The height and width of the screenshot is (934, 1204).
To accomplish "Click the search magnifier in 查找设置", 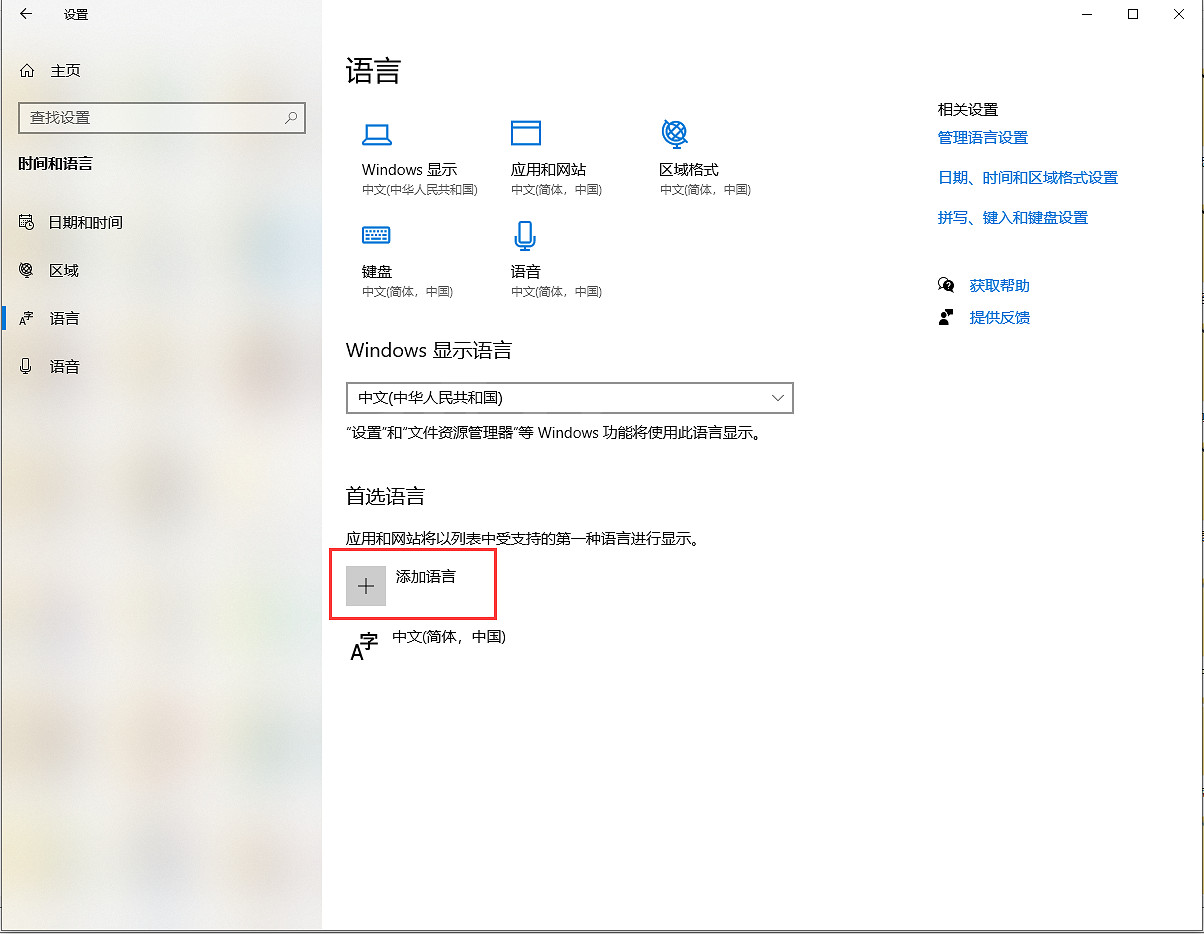I will coord(291,117).
